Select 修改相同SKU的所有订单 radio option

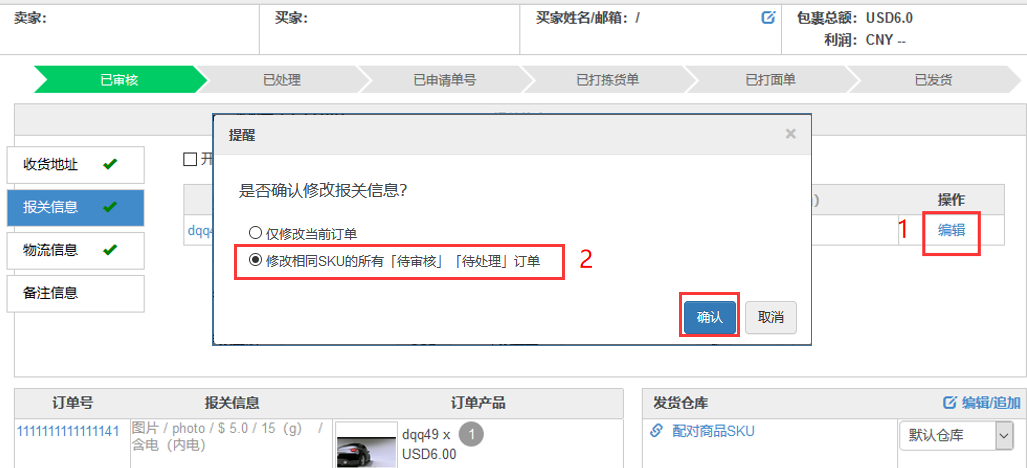[x=255, y=260]
